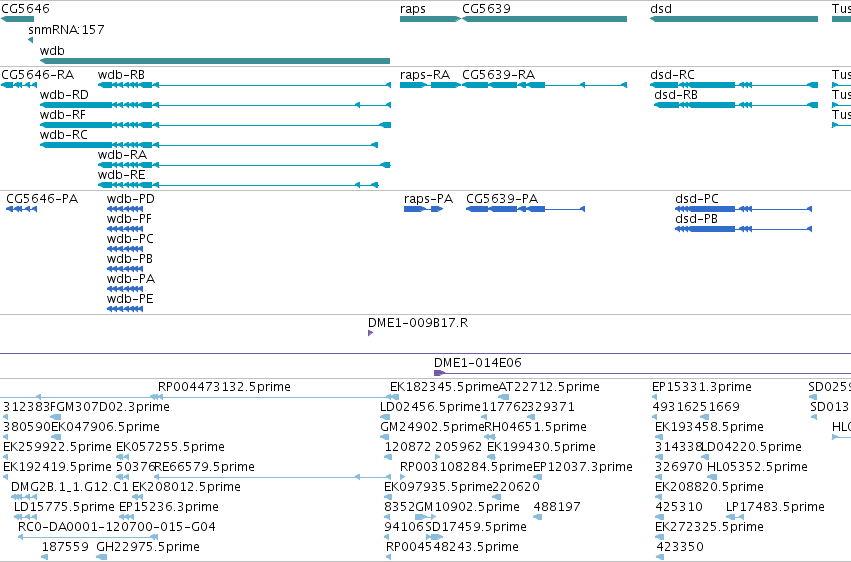Select the RE66579.5prime EST label
851x562 pixels.
205,467
